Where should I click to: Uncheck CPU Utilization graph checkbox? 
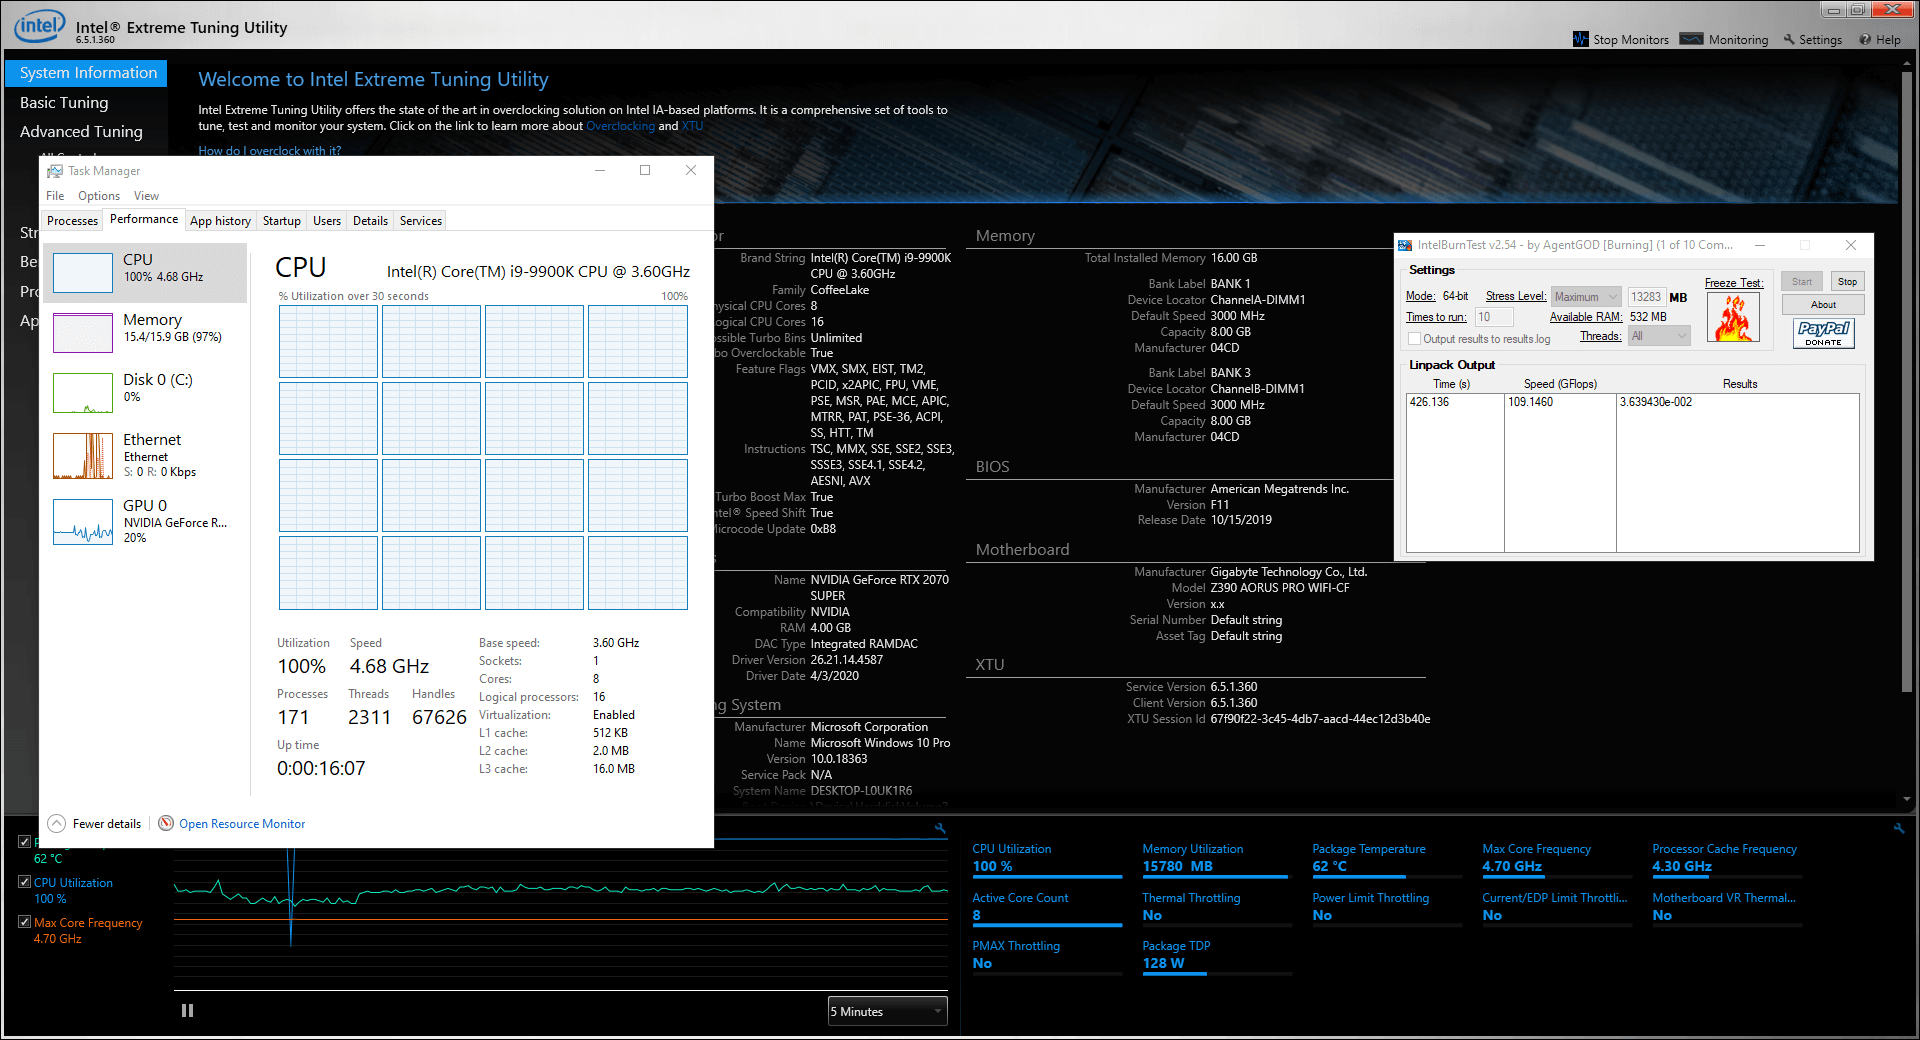tap(25, 882)
